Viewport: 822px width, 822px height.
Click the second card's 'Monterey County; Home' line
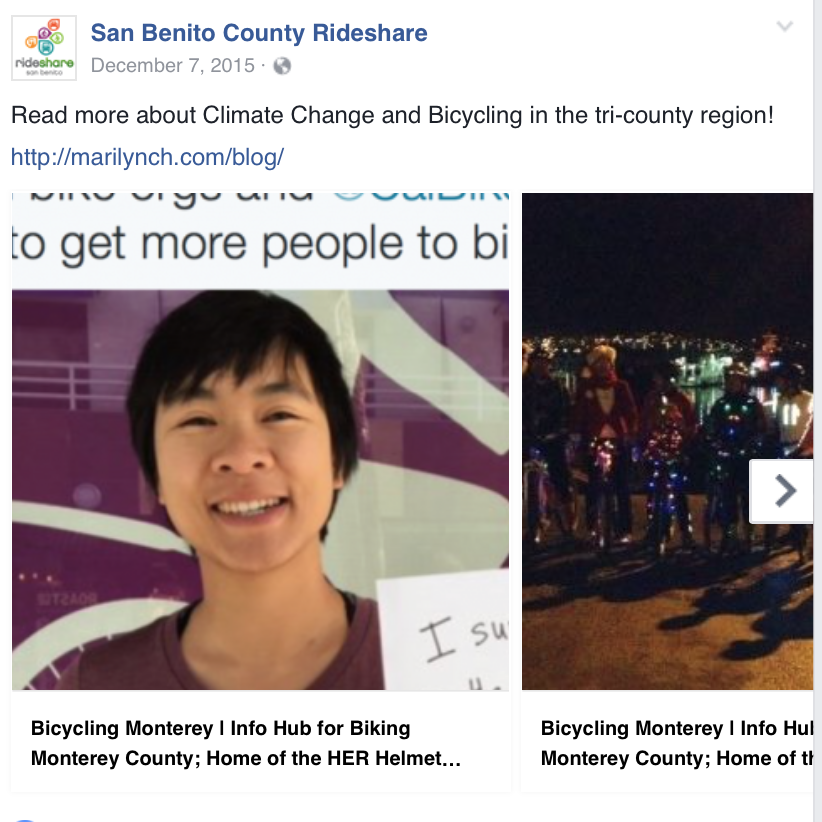[x=677, y=759]
